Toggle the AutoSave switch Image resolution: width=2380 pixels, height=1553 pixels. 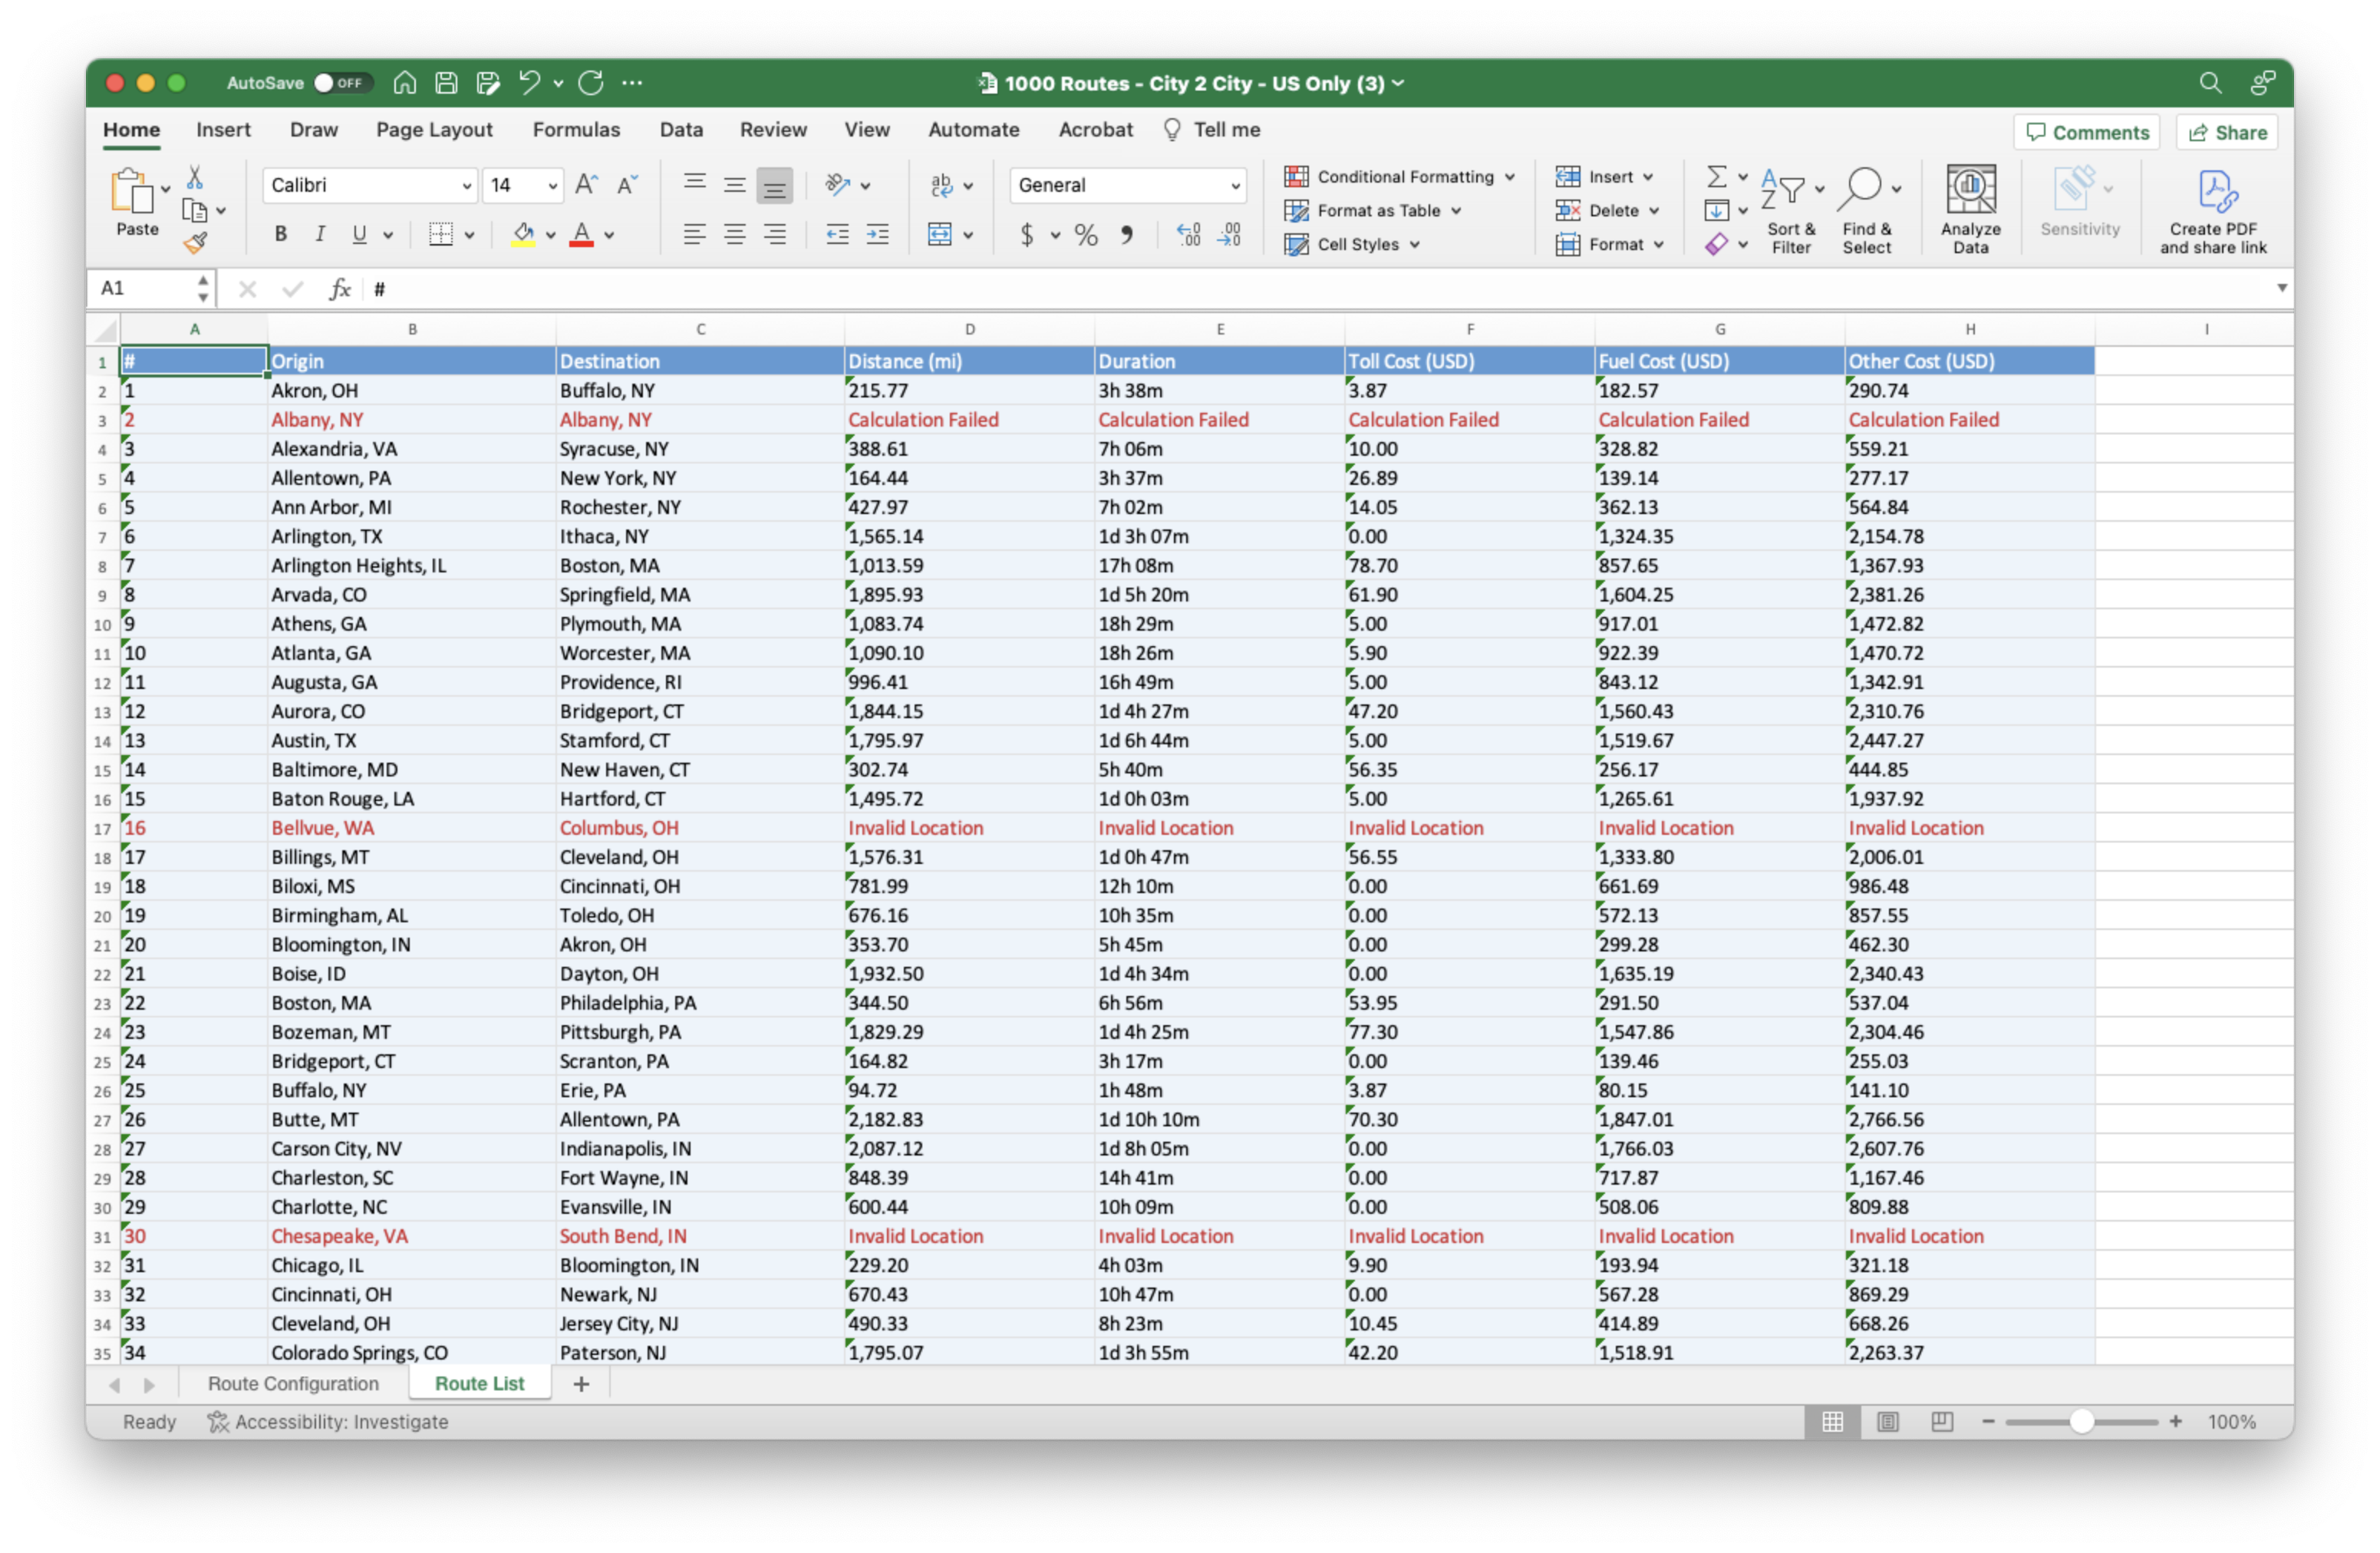pos(342,83)
